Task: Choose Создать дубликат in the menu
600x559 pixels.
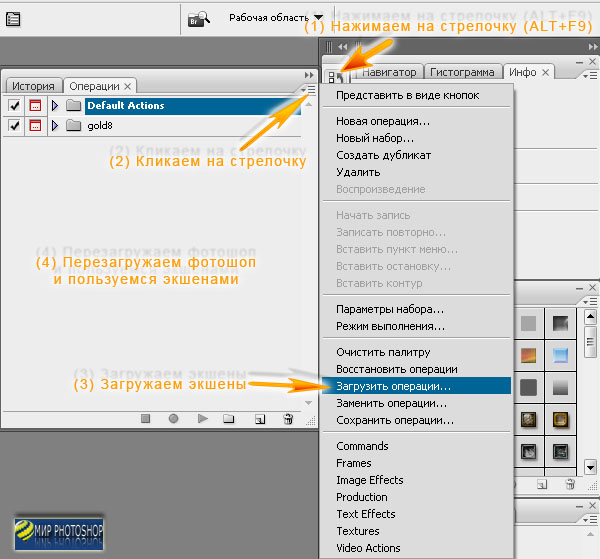Action: click(x=416, y=155)
